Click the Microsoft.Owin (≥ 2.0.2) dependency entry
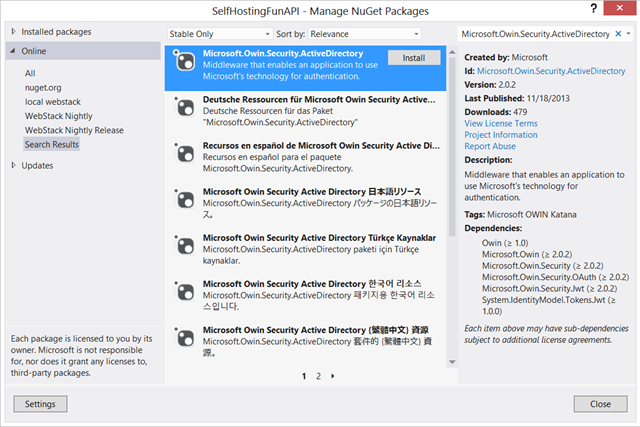 pos(527,254)
